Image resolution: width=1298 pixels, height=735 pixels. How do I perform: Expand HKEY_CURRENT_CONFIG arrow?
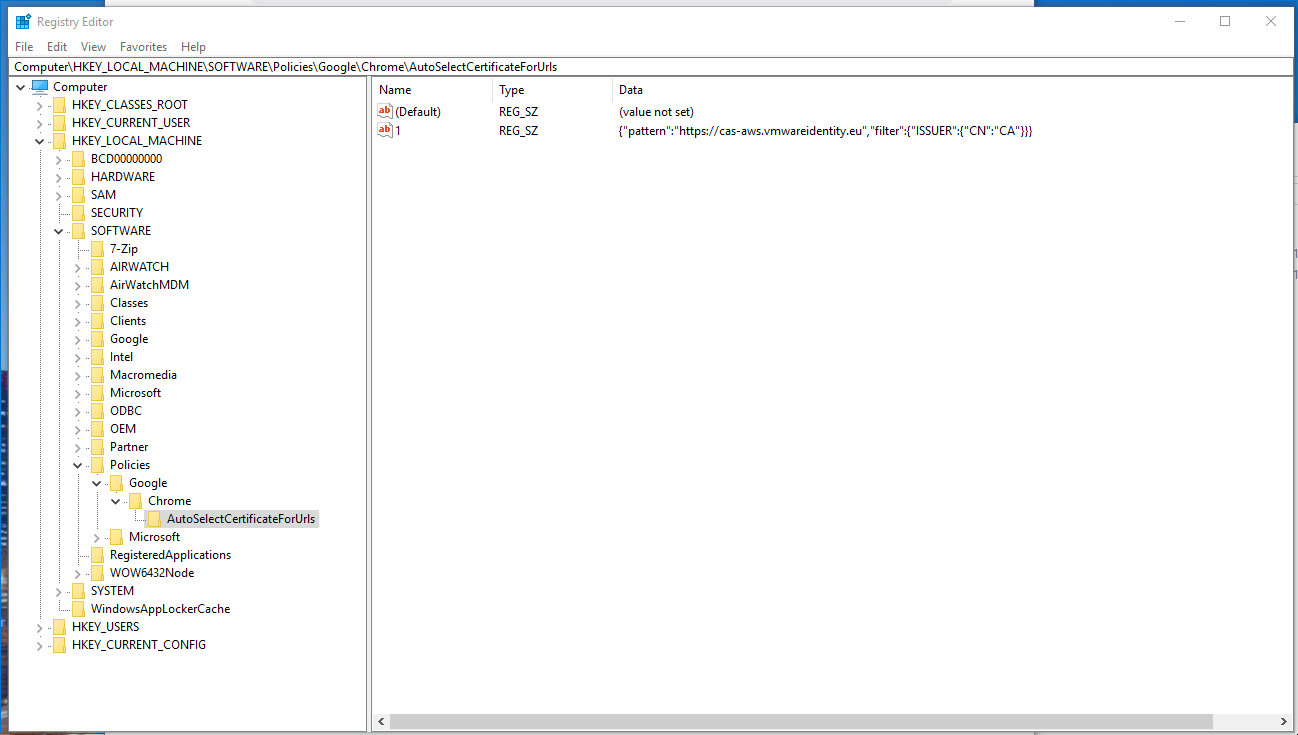(x=39, y=645)
